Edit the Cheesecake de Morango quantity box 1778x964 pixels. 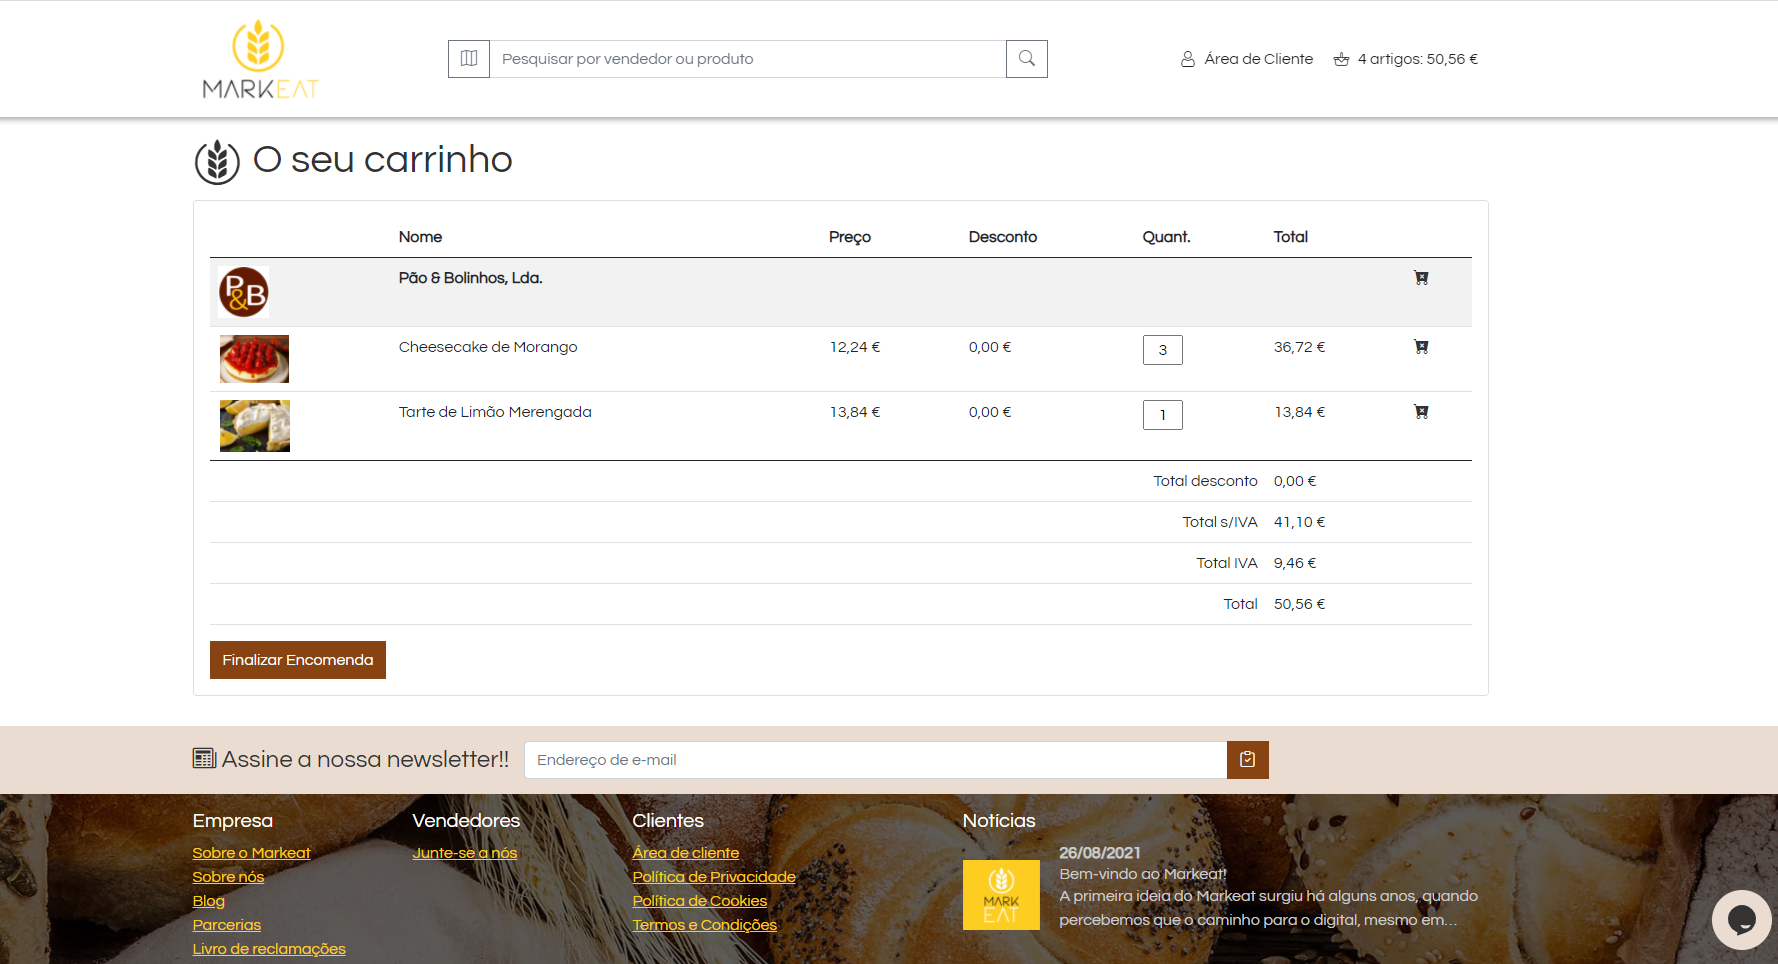pyautogui.click(x=1162, y=350)
